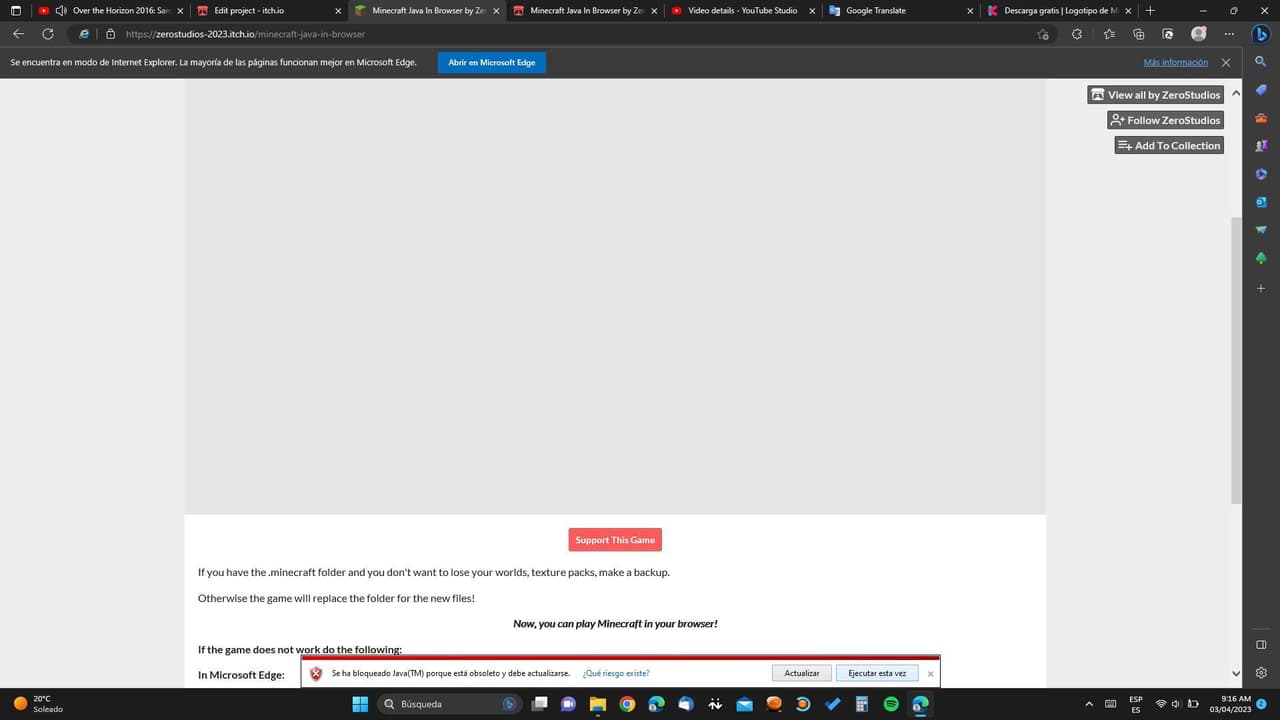1280x720 pixels.
Task: Select the active Minecraft Java In Browser tab
Action: coord(427,10)
